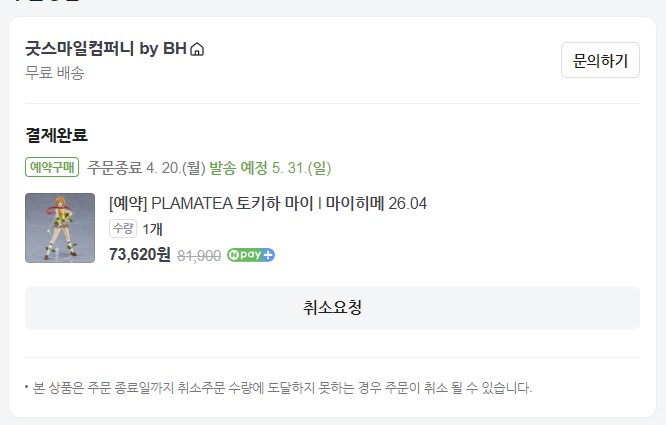Click the 수량 label badge
The height and width of the screenshot is (425, 666).
pyautogui.click(x=123, y=229)
